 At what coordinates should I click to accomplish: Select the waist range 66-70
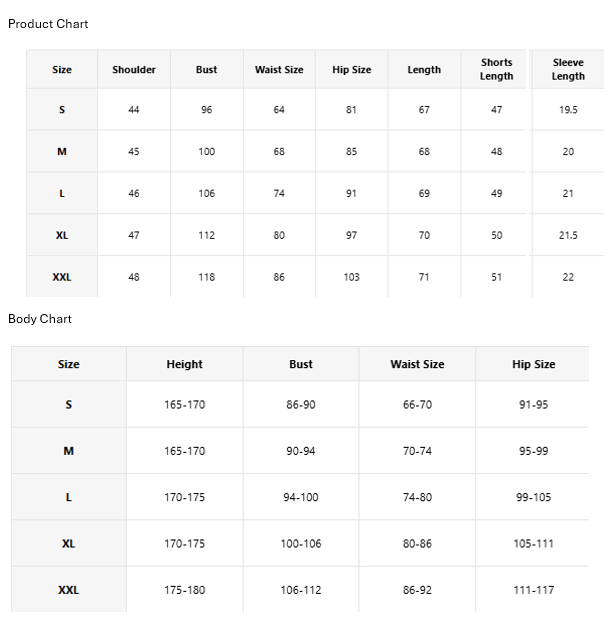tap(417, 405)
